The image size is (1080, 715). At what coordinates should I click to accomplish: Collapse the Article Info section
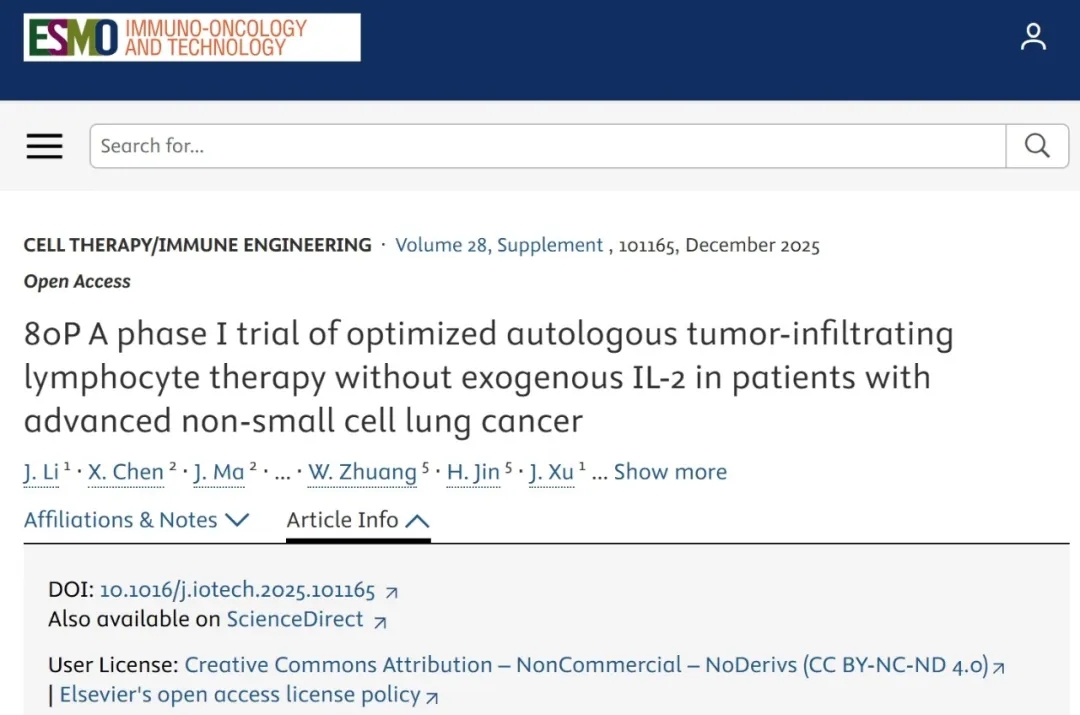coord(358,520)
